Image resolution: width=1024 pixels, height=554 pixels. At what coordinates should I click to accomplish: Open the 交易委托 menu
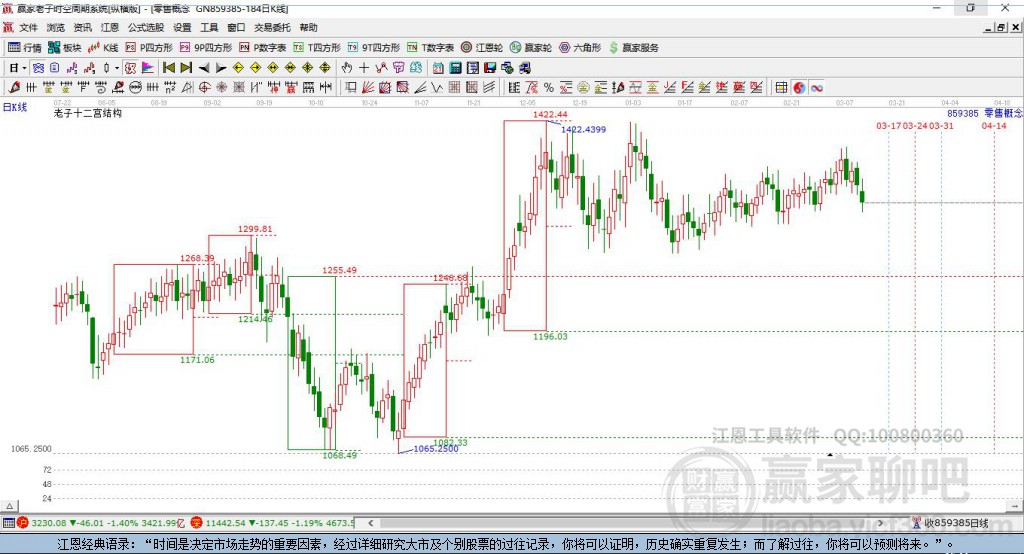click(272, 27)
